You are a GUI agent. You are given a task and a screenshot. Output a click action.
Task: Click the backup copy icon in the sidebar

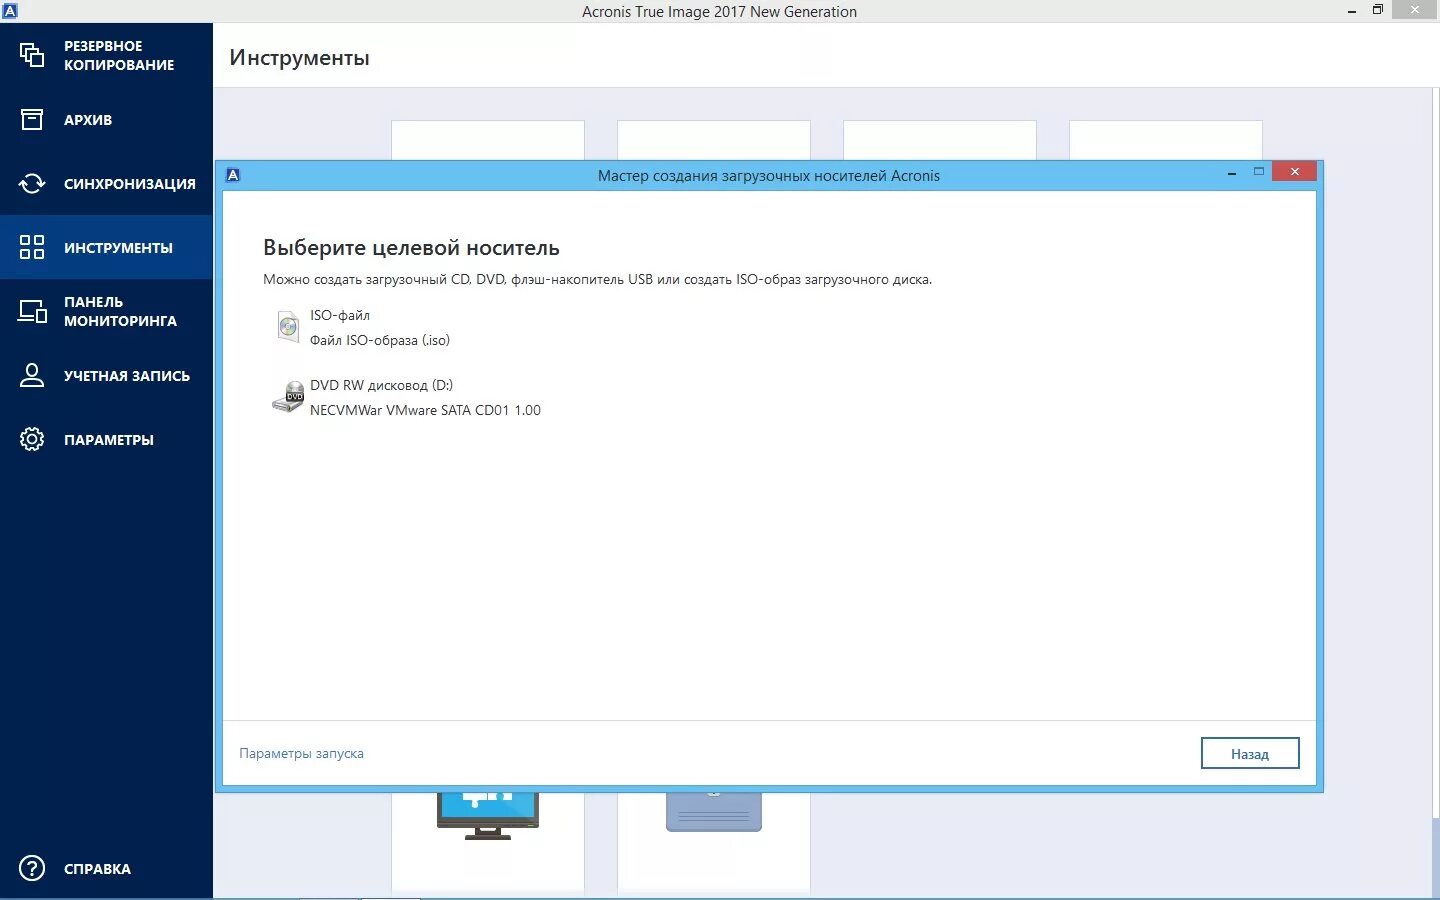tap(32, 54)
